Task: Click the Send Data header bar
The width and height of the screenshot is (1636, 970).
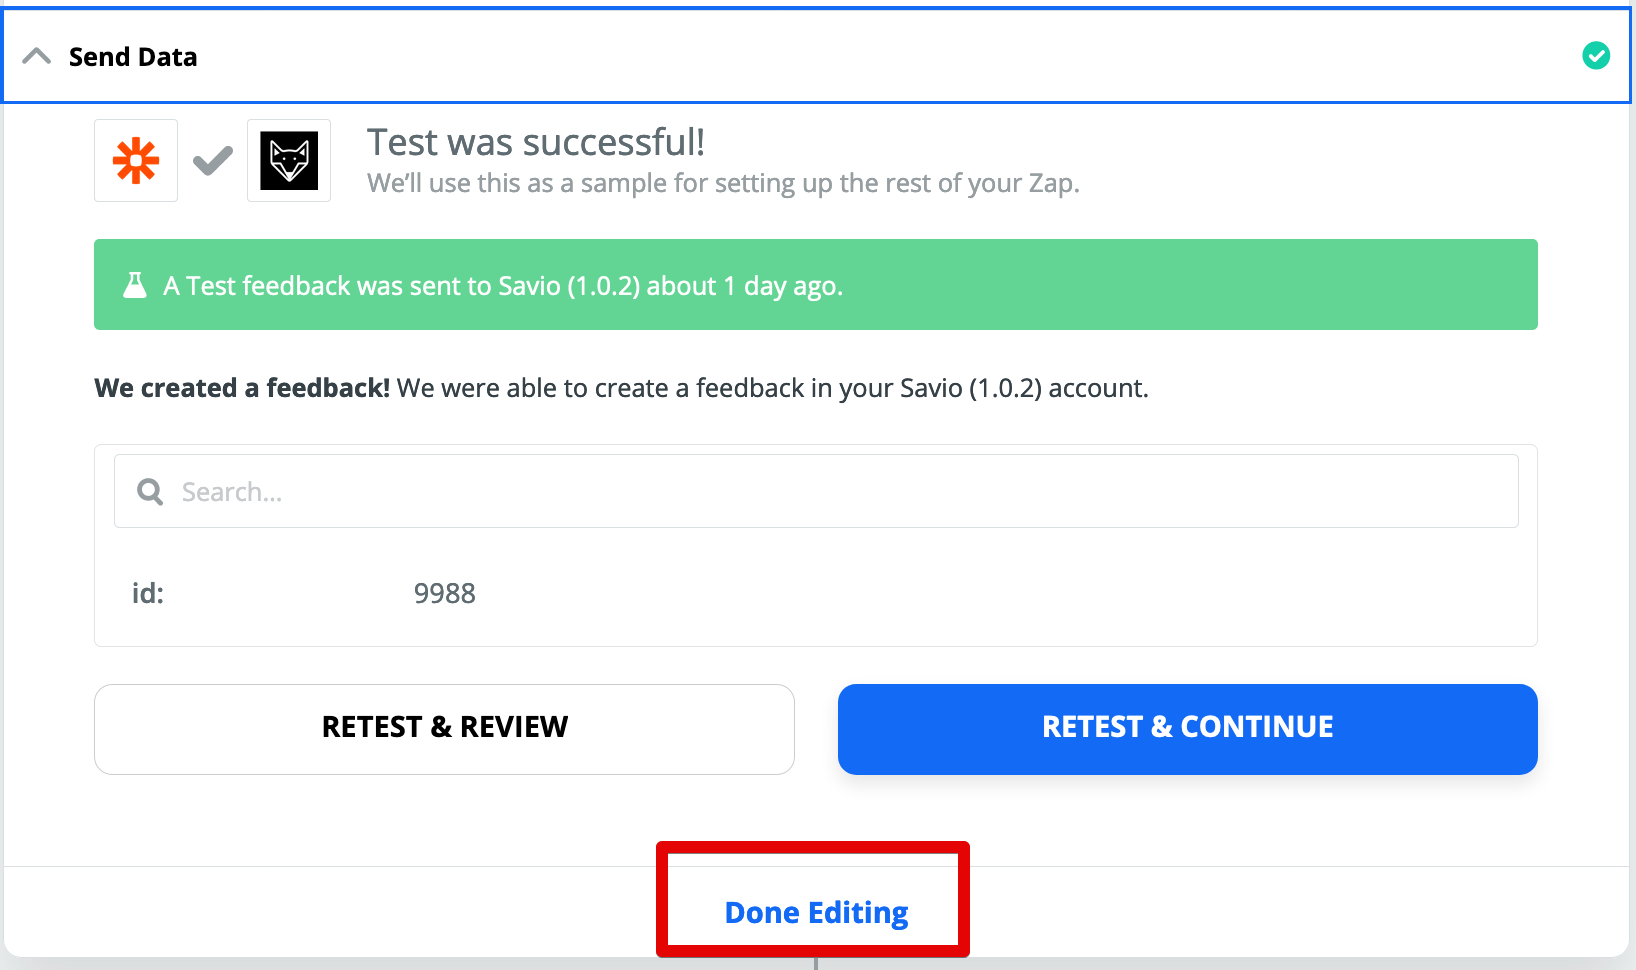Action: pos(816,56)
